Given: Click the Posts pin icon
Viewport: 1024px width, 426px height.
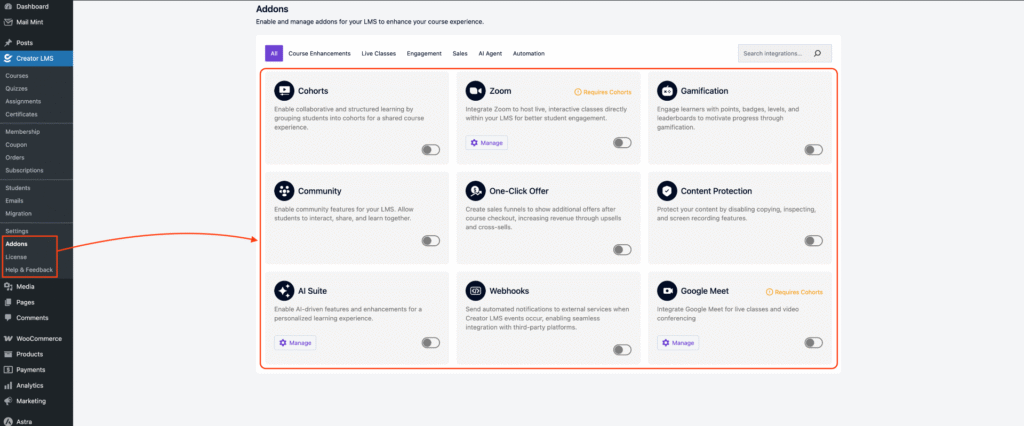Looking at the screenshot, I should click(8, 42).
